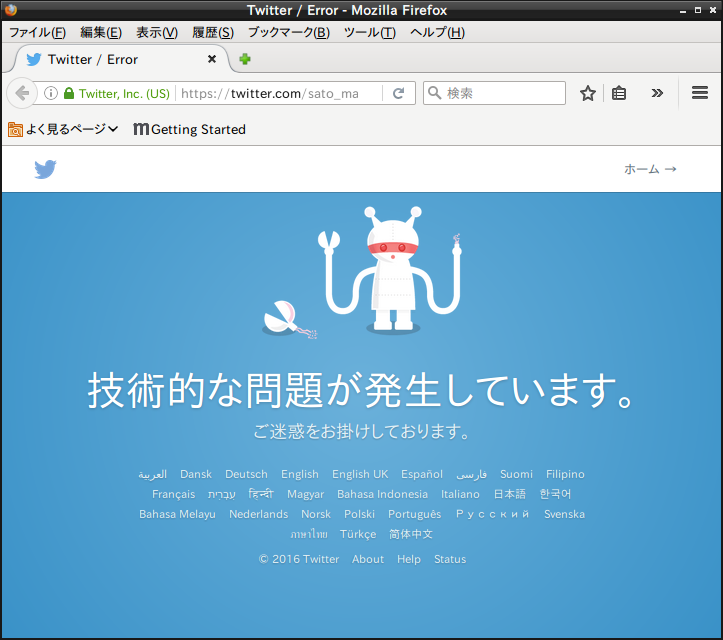Open the ツール(T) menu

(x=370, y=32)
